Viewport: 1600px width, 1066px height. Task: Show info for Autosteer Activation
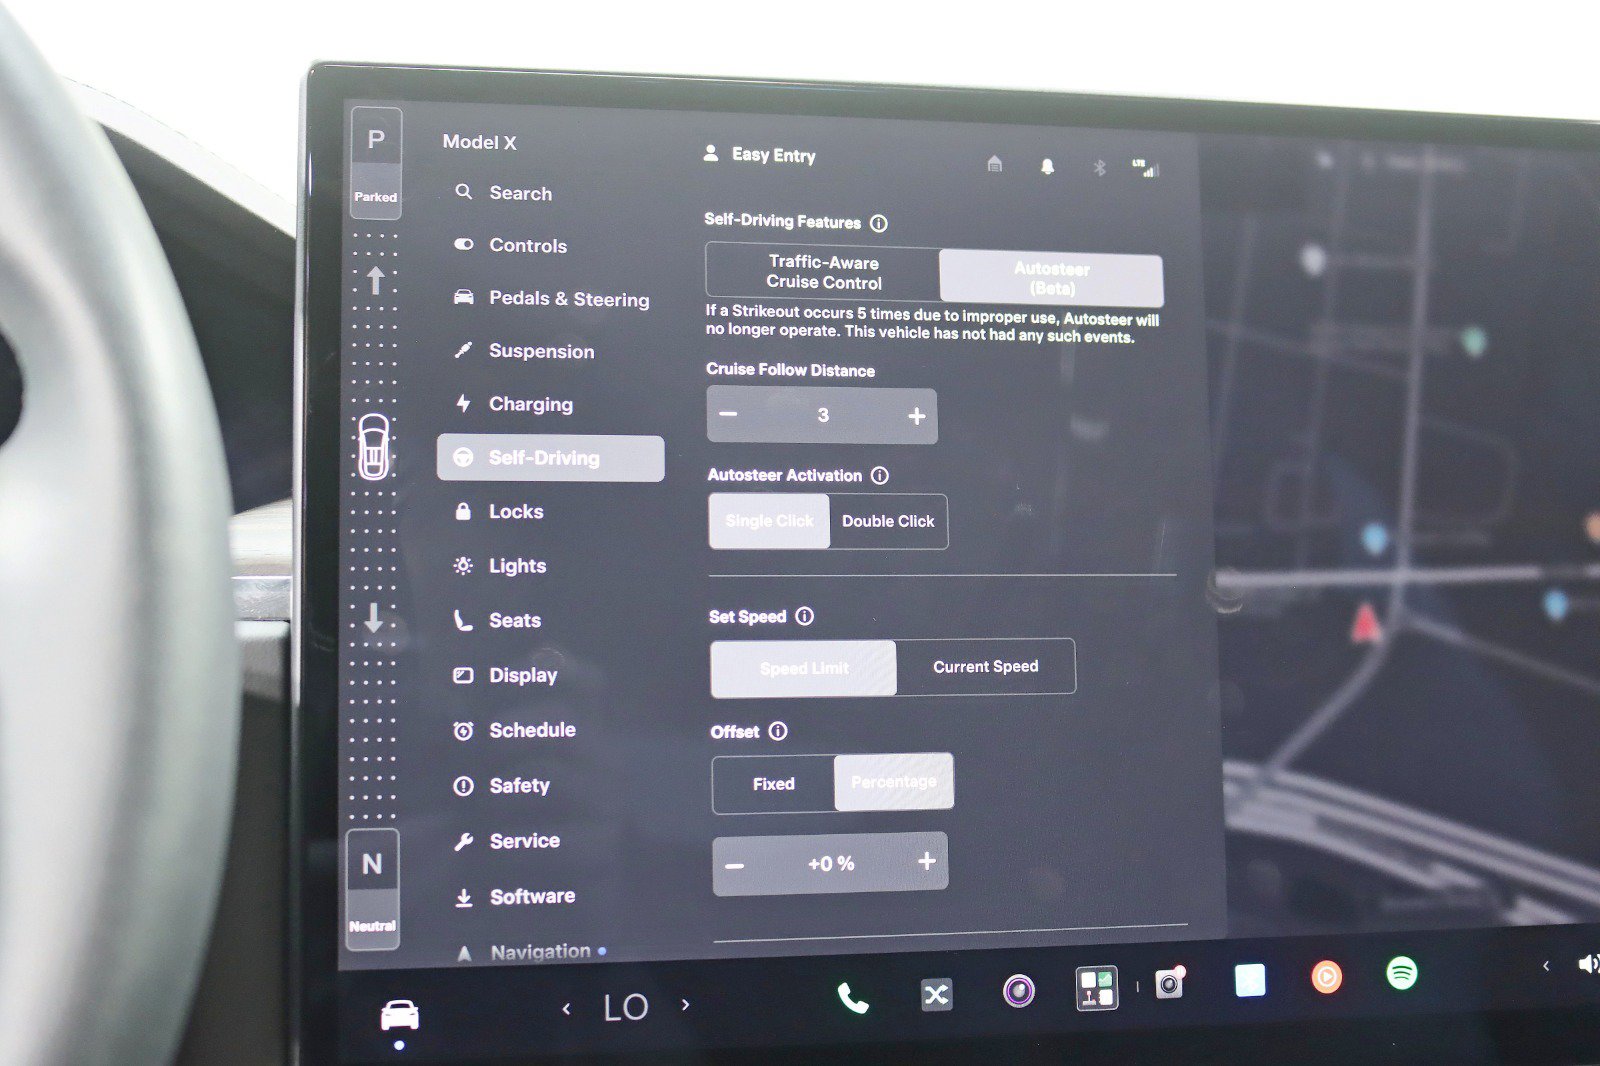(x=879, y=476)
